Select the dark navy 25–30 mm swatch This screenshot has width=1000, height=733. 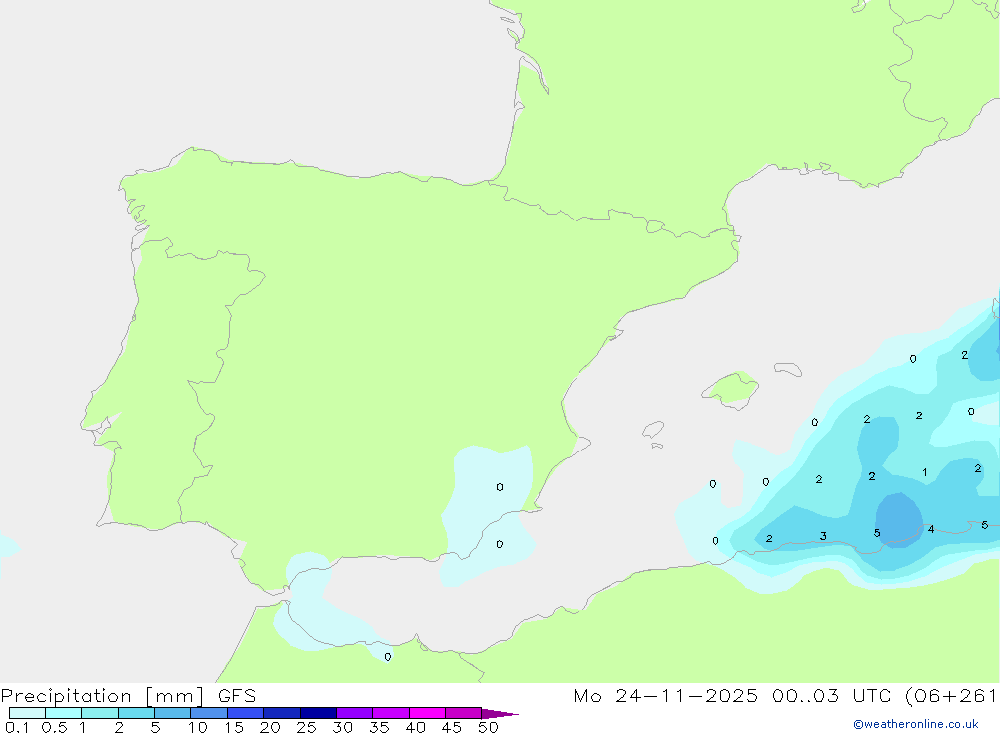[318, 713]
